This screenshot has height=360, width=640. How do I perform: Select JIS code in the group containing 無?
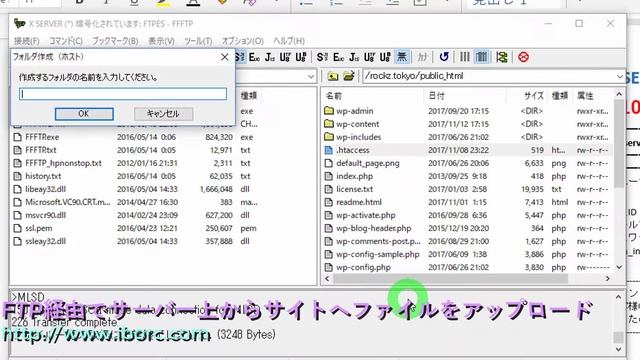pyautogui.click(x=354, y=57)
